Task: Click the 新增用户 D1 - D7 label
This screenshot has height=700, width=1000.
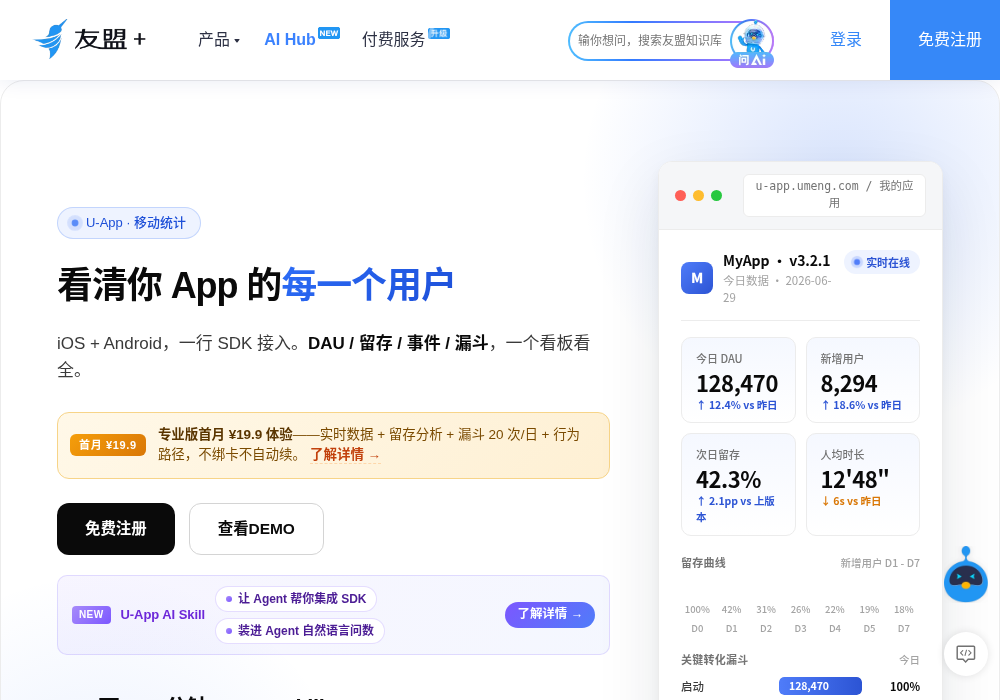Action: (x=879, y=563)
